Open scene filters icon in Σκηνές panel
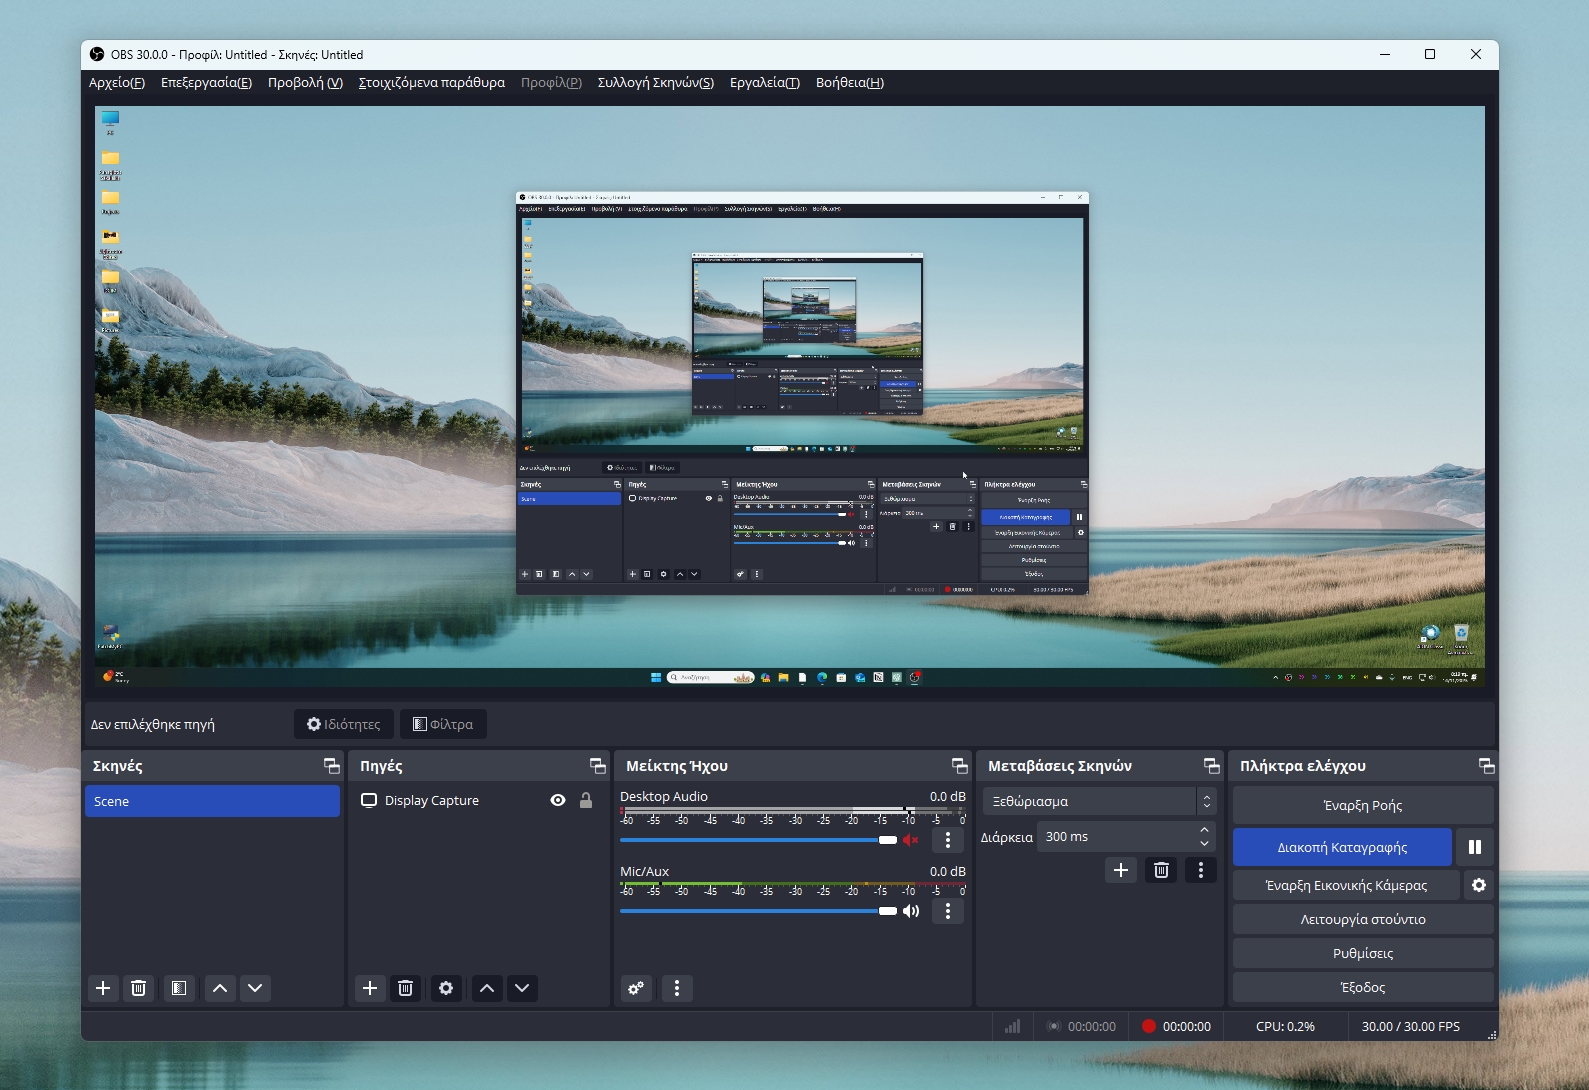This screenshot has width=1589, height=1090. click(179, 988)
